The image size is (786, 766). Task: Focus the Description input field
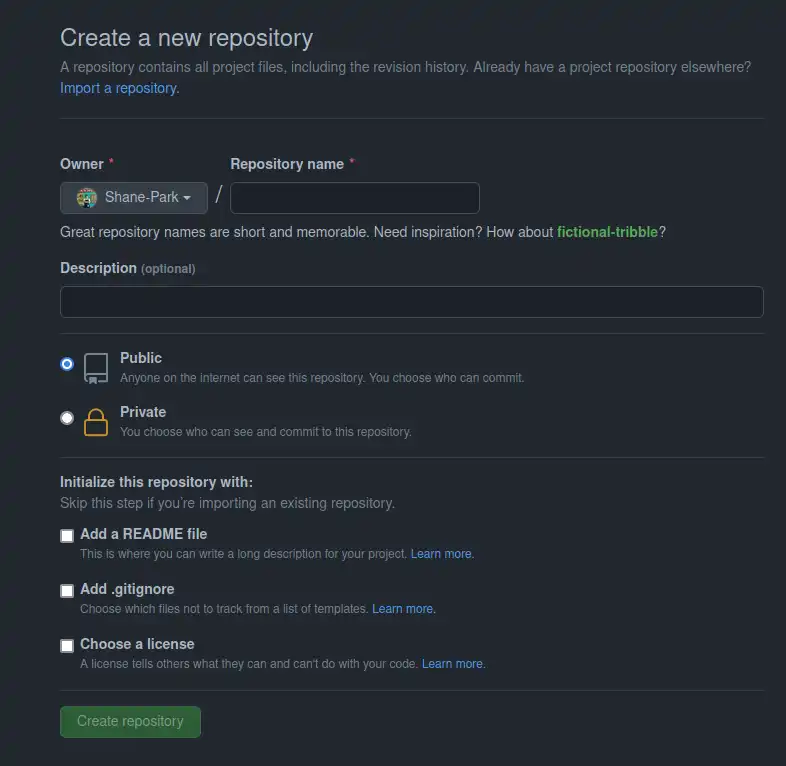tap(412, 302)
